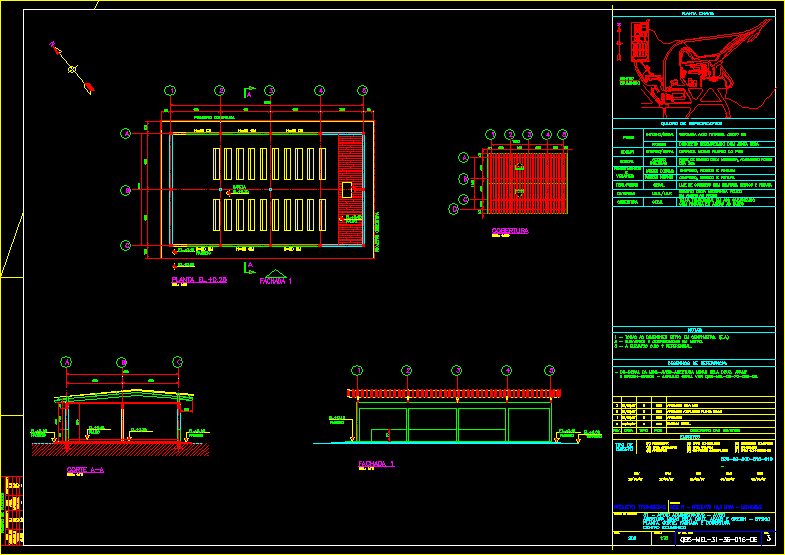Click the Fachada 1 view triangle below the floor plan

tap(276, 273)
